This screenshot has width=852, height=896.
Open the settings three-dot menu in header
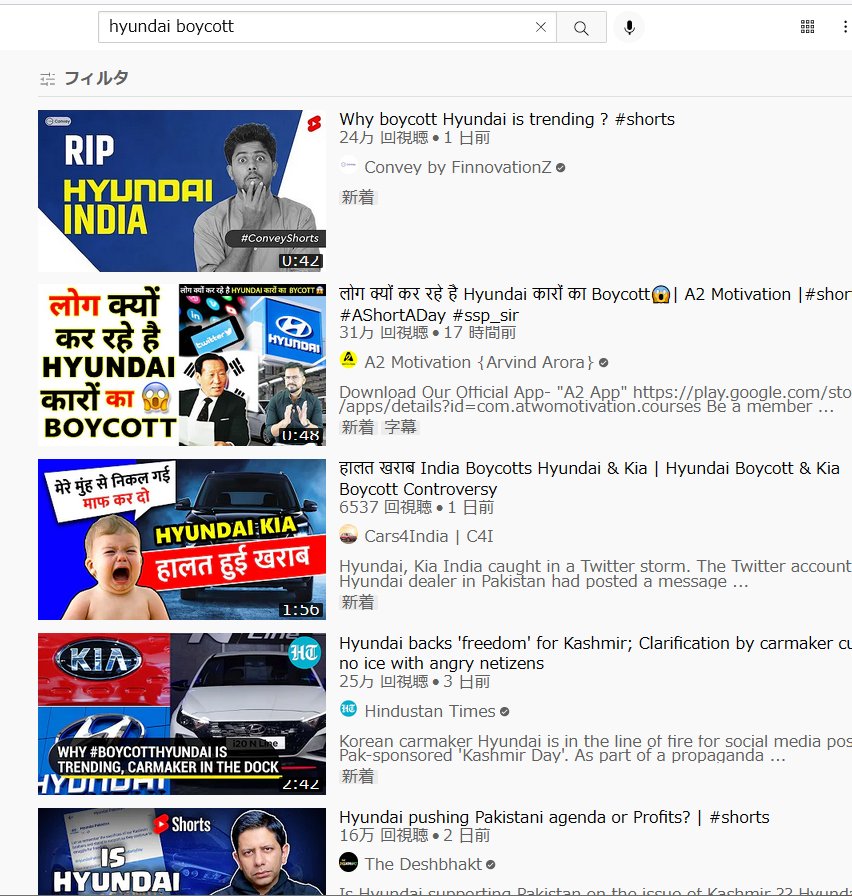click(845, 27)
